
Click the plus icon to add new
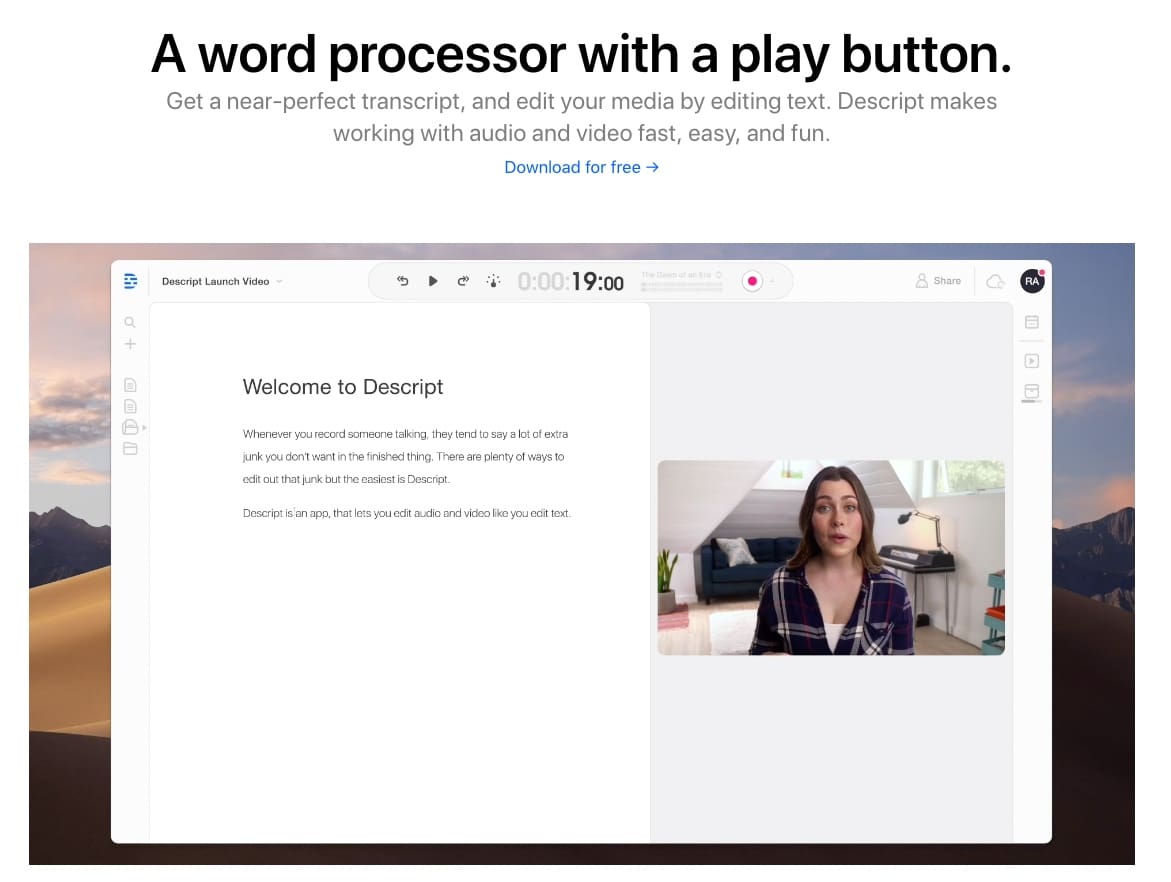tap(130, 344)
